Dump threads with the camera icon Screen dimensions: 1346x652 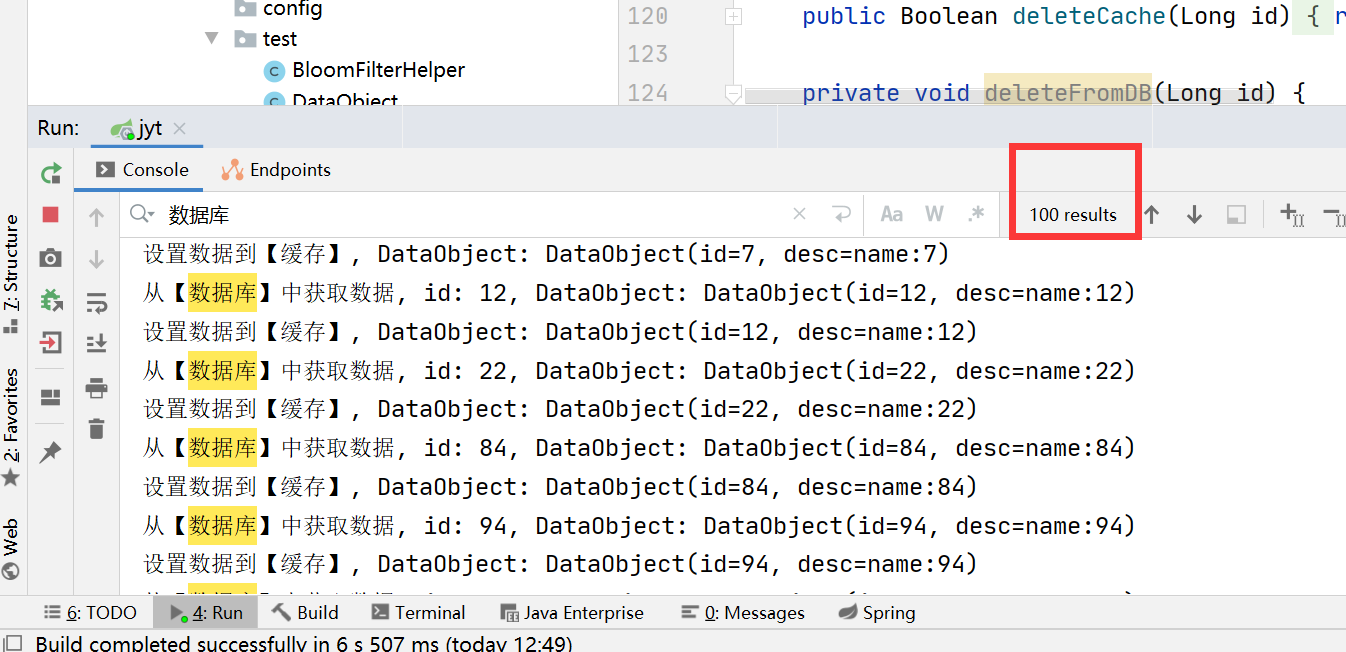tap(50, 258)
